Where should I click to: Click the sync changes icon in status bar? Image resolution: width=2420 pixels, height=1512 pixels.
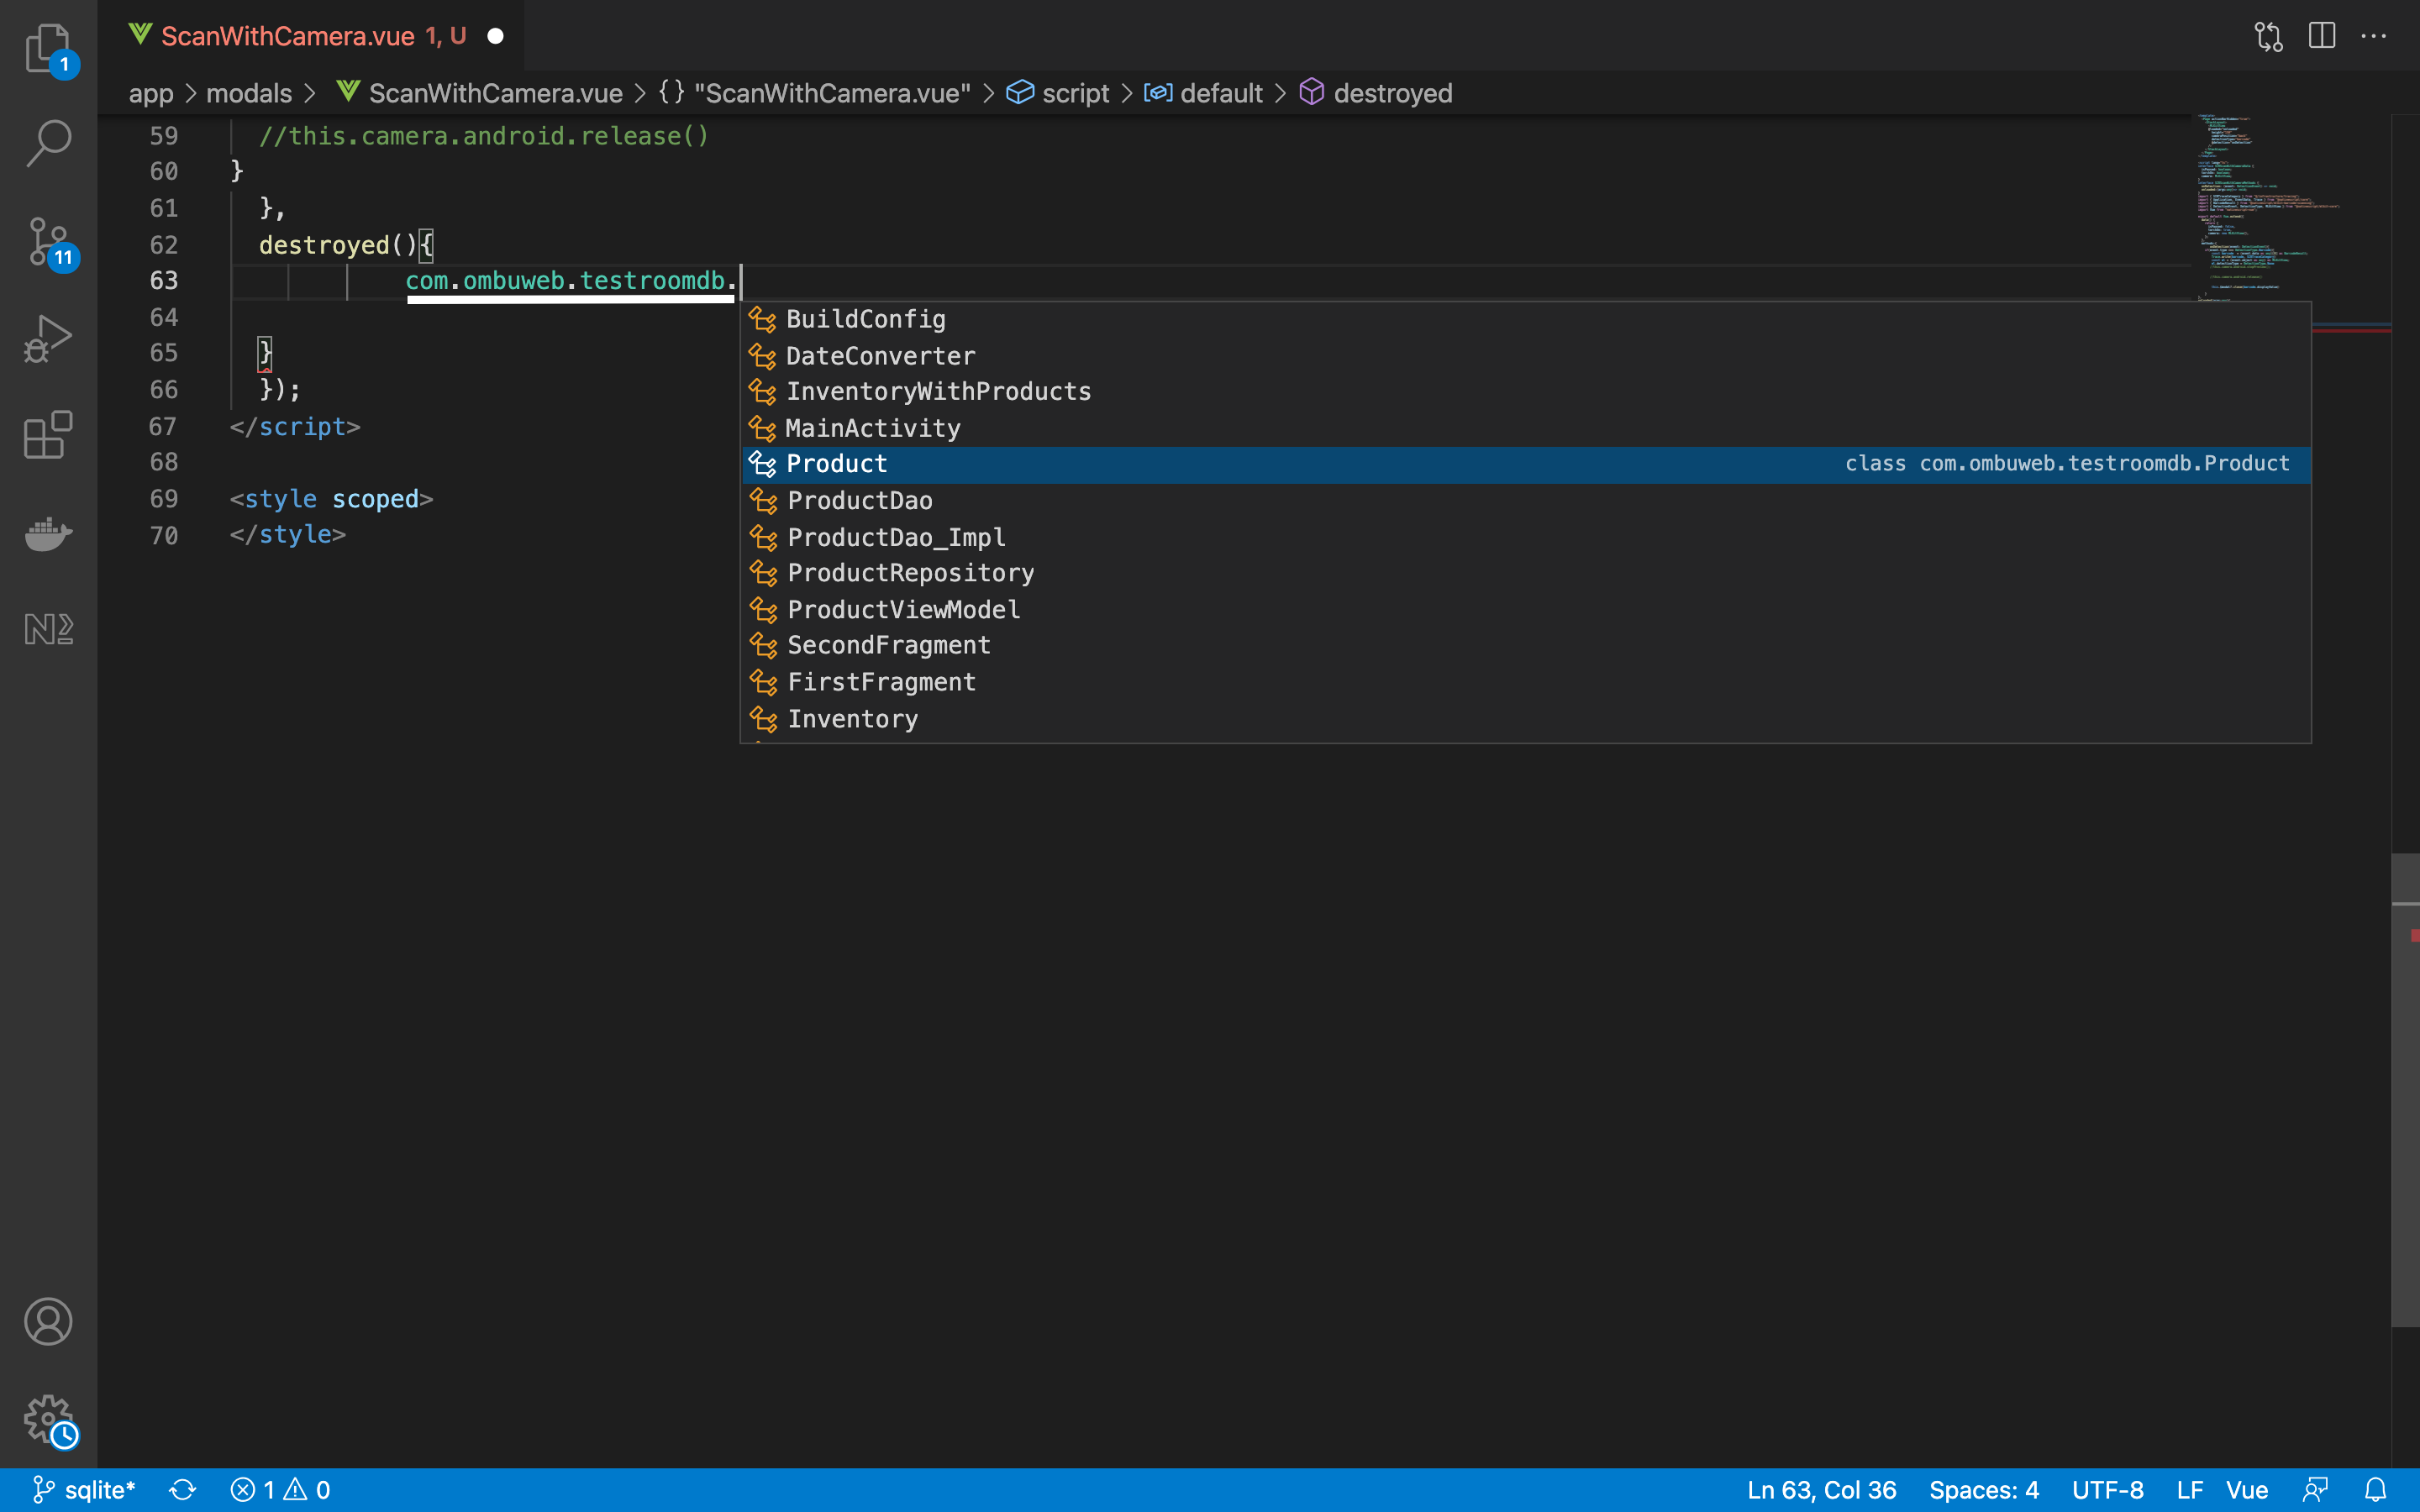pyautogui.click(x=183, y=1489)
